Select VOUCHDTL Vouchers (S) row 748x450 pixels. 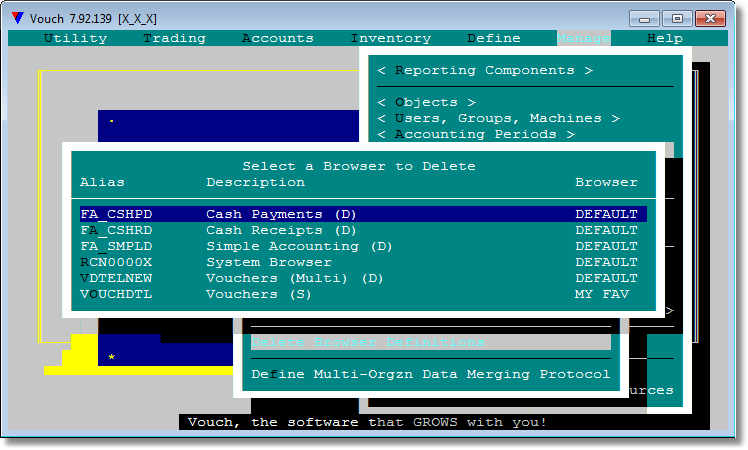pos(363,294)
